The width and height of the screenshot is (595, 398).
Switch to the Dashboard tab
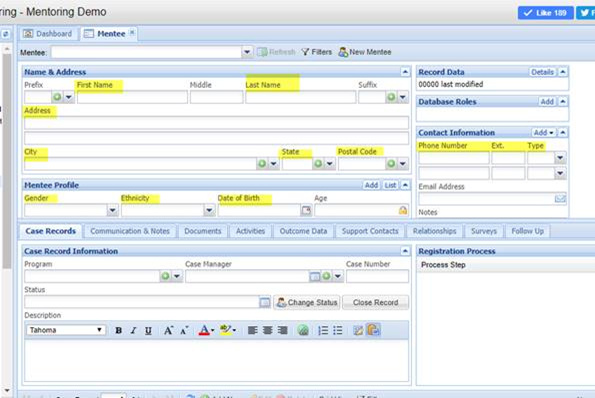click(x=48, y=34)
